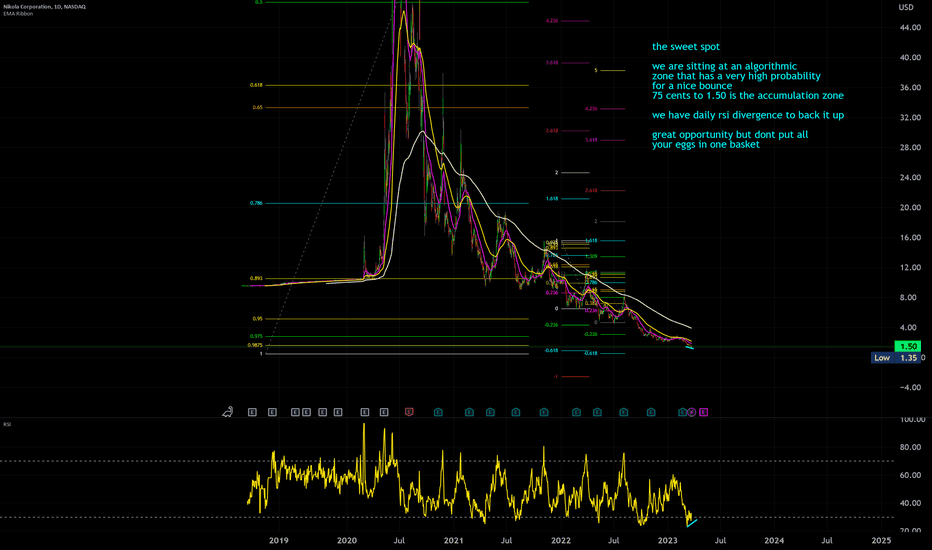This screenshot has height=550, width=932.
Task: Click the Nikola Corporation symbol title
Action: coord(45,7)
